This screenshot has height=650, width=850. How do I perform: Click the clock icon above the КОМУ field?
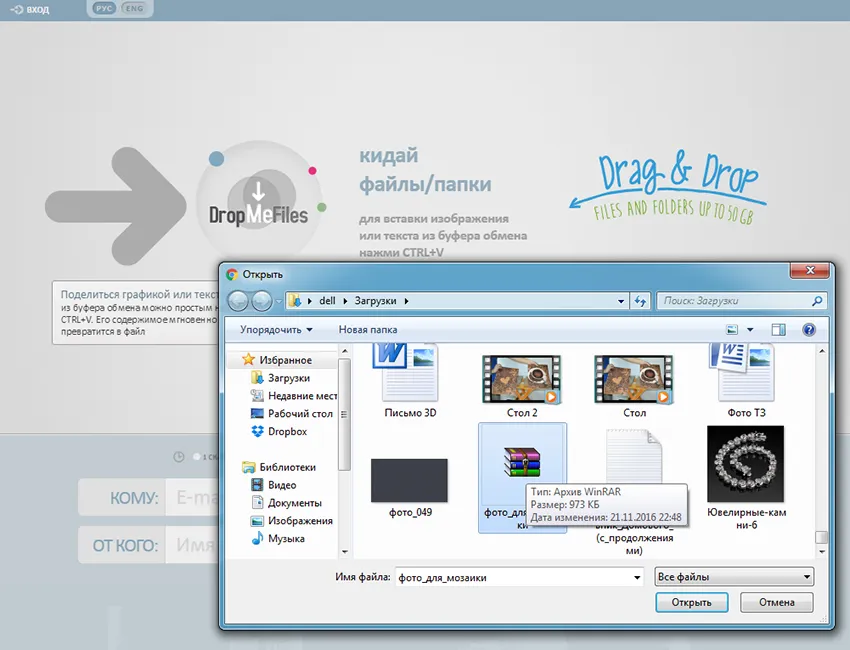[x=179, y=457]
